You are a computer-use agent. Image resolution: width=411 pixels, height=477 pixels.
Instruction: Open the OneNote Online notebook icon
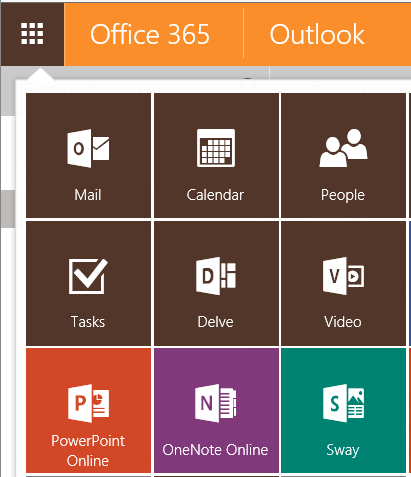point(216,403)
